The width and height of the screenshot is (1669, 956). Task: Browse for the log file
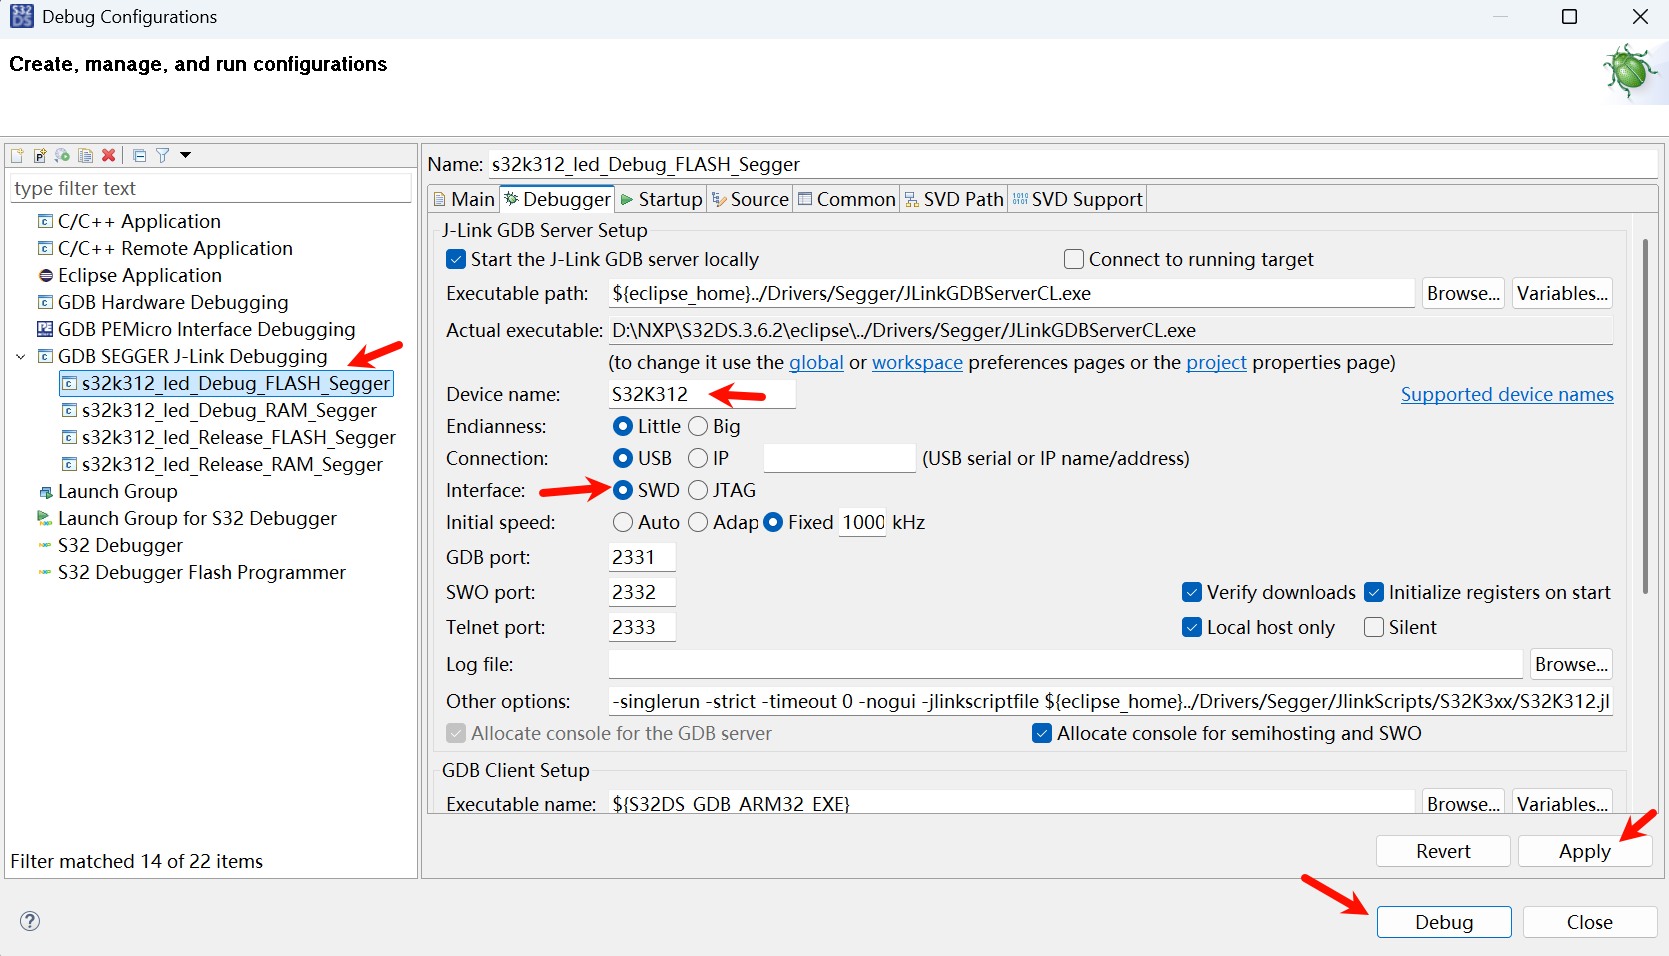[1571, 664]
